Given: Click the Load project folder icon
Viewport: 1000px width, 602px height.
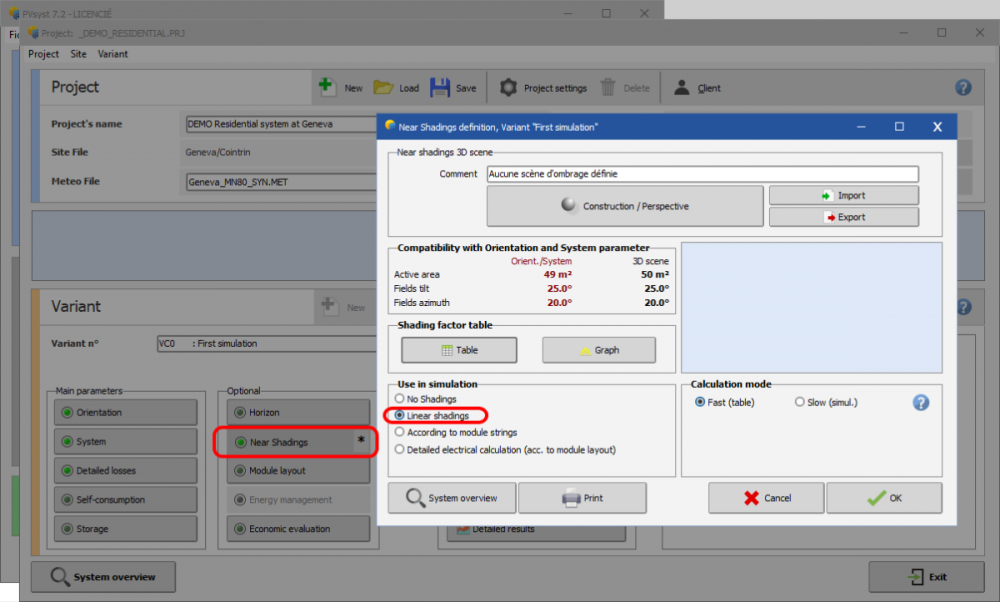Looking at the screenshot, I should tap(384, 87).
